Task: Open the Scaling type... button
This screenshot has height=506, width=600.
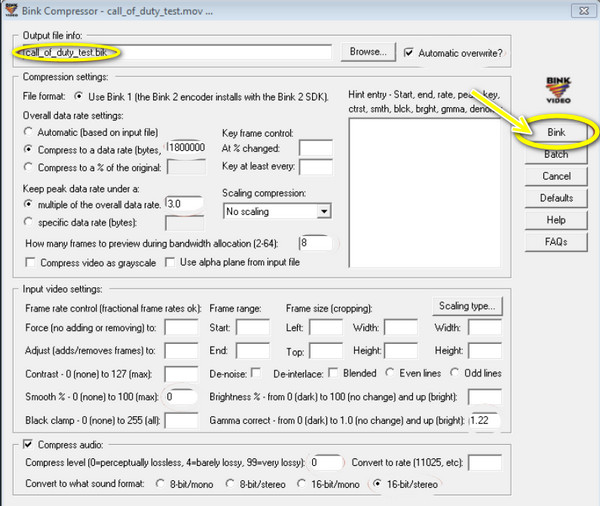Action: [x=467, y=306]
